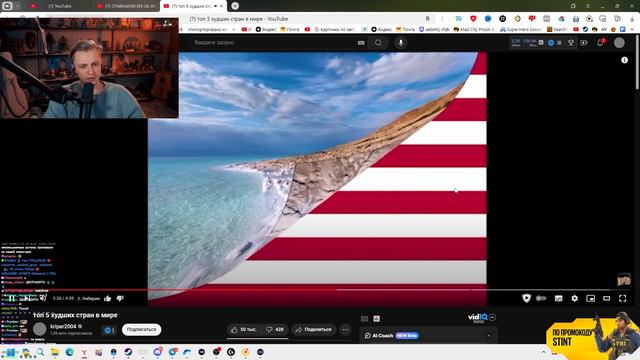Screen dimensions: 640x360
Task: Dislike the video with 428 count
Action: coord(275,329)
